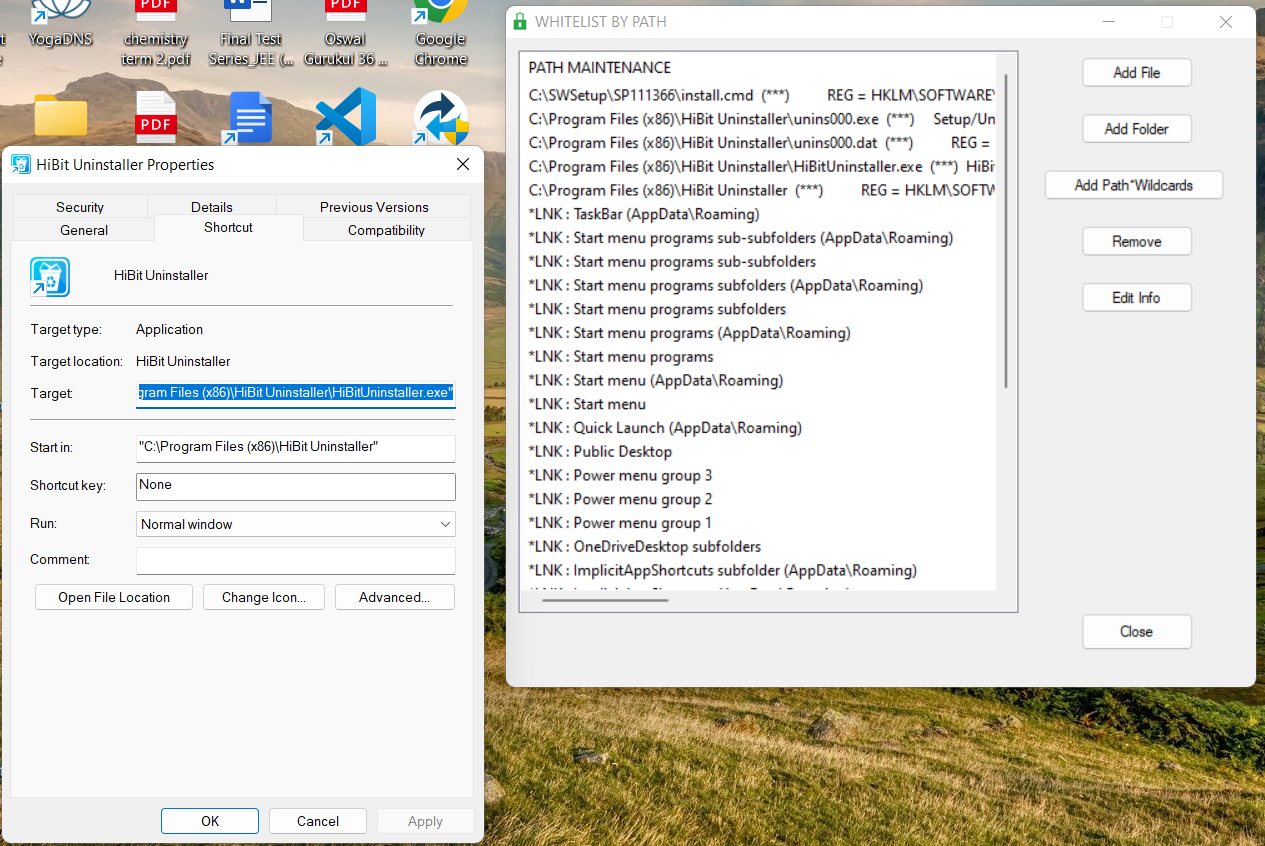Confirm Properties dialog with OK
Image resolution: width=1265 pixels, height=846 pixels.
pyautogui.click(x=210, y=821)
